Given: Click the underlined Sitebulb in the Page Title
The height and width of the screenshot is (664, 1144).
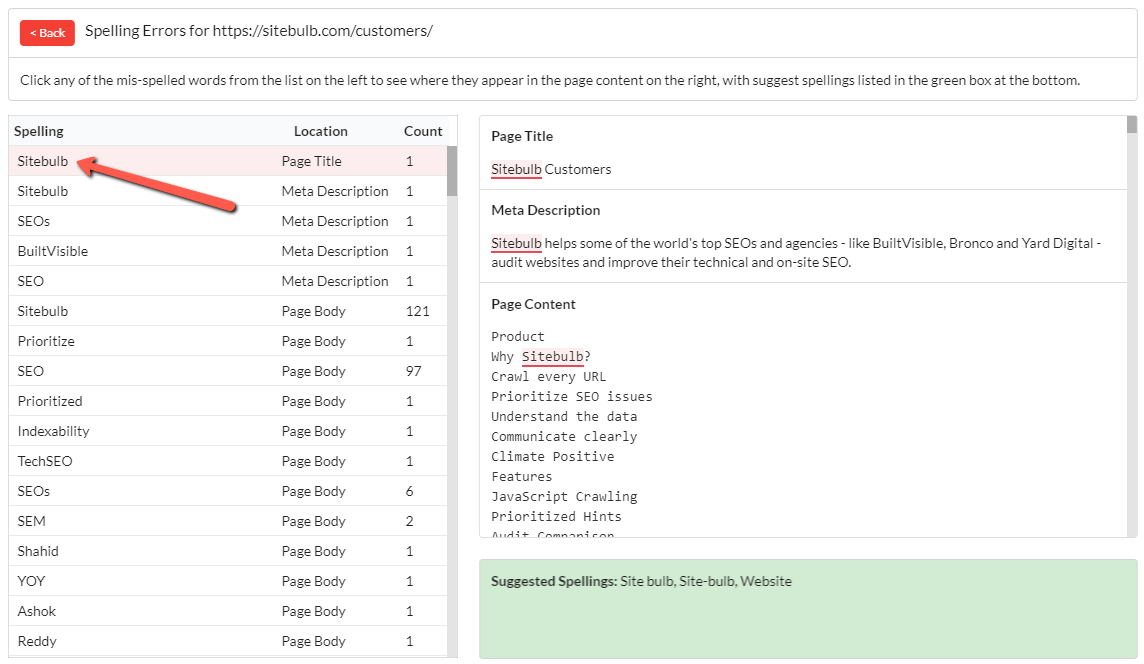Looking at the screenshot, I should click(x=517, y=169).
